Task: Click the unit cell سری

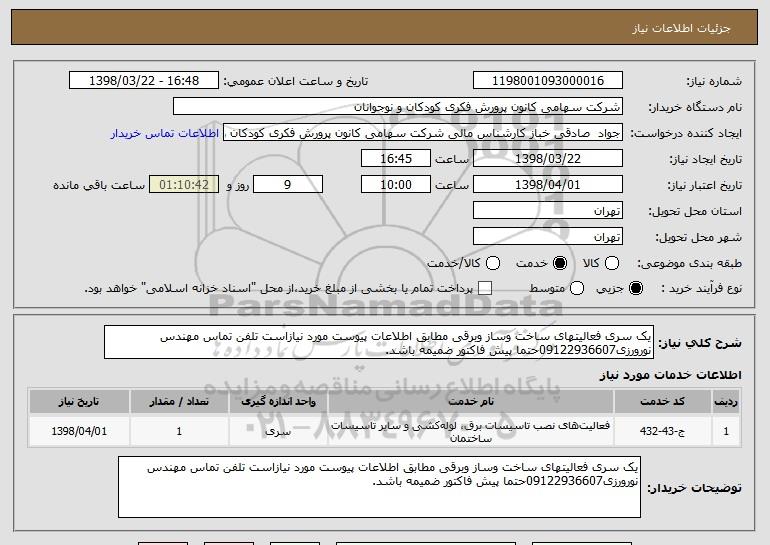Action: (x=278, y=431)
